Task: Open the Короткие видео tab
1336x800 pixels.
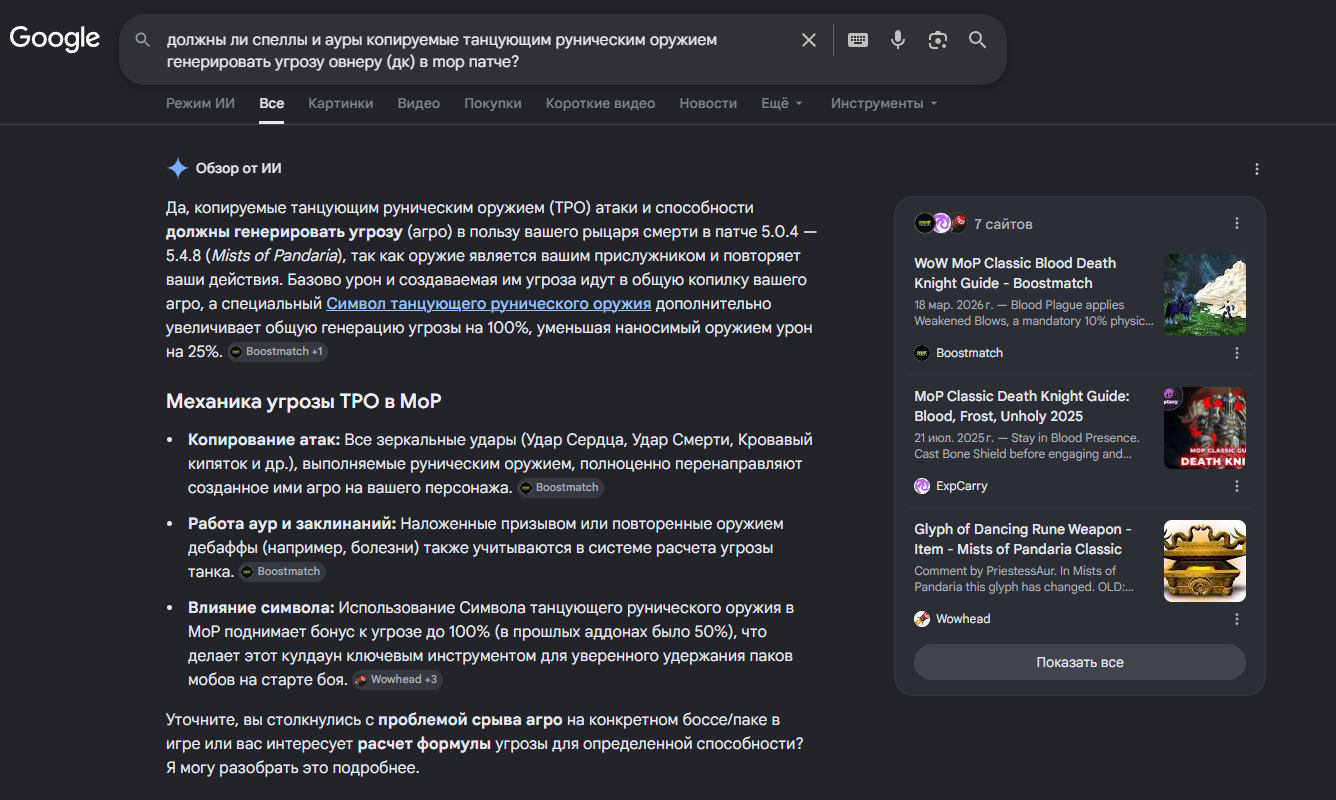Action: (601, 103)
